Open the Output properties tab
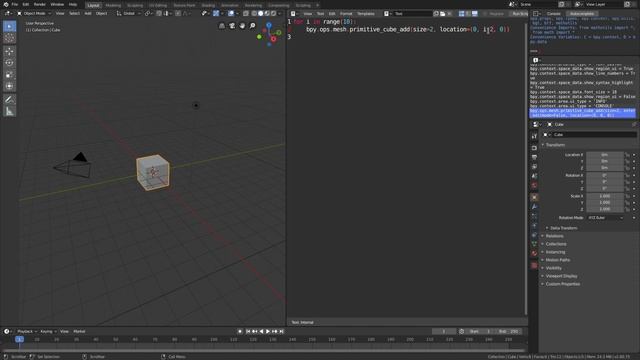This screenshot has width=640, height=360. click(534, 157)
